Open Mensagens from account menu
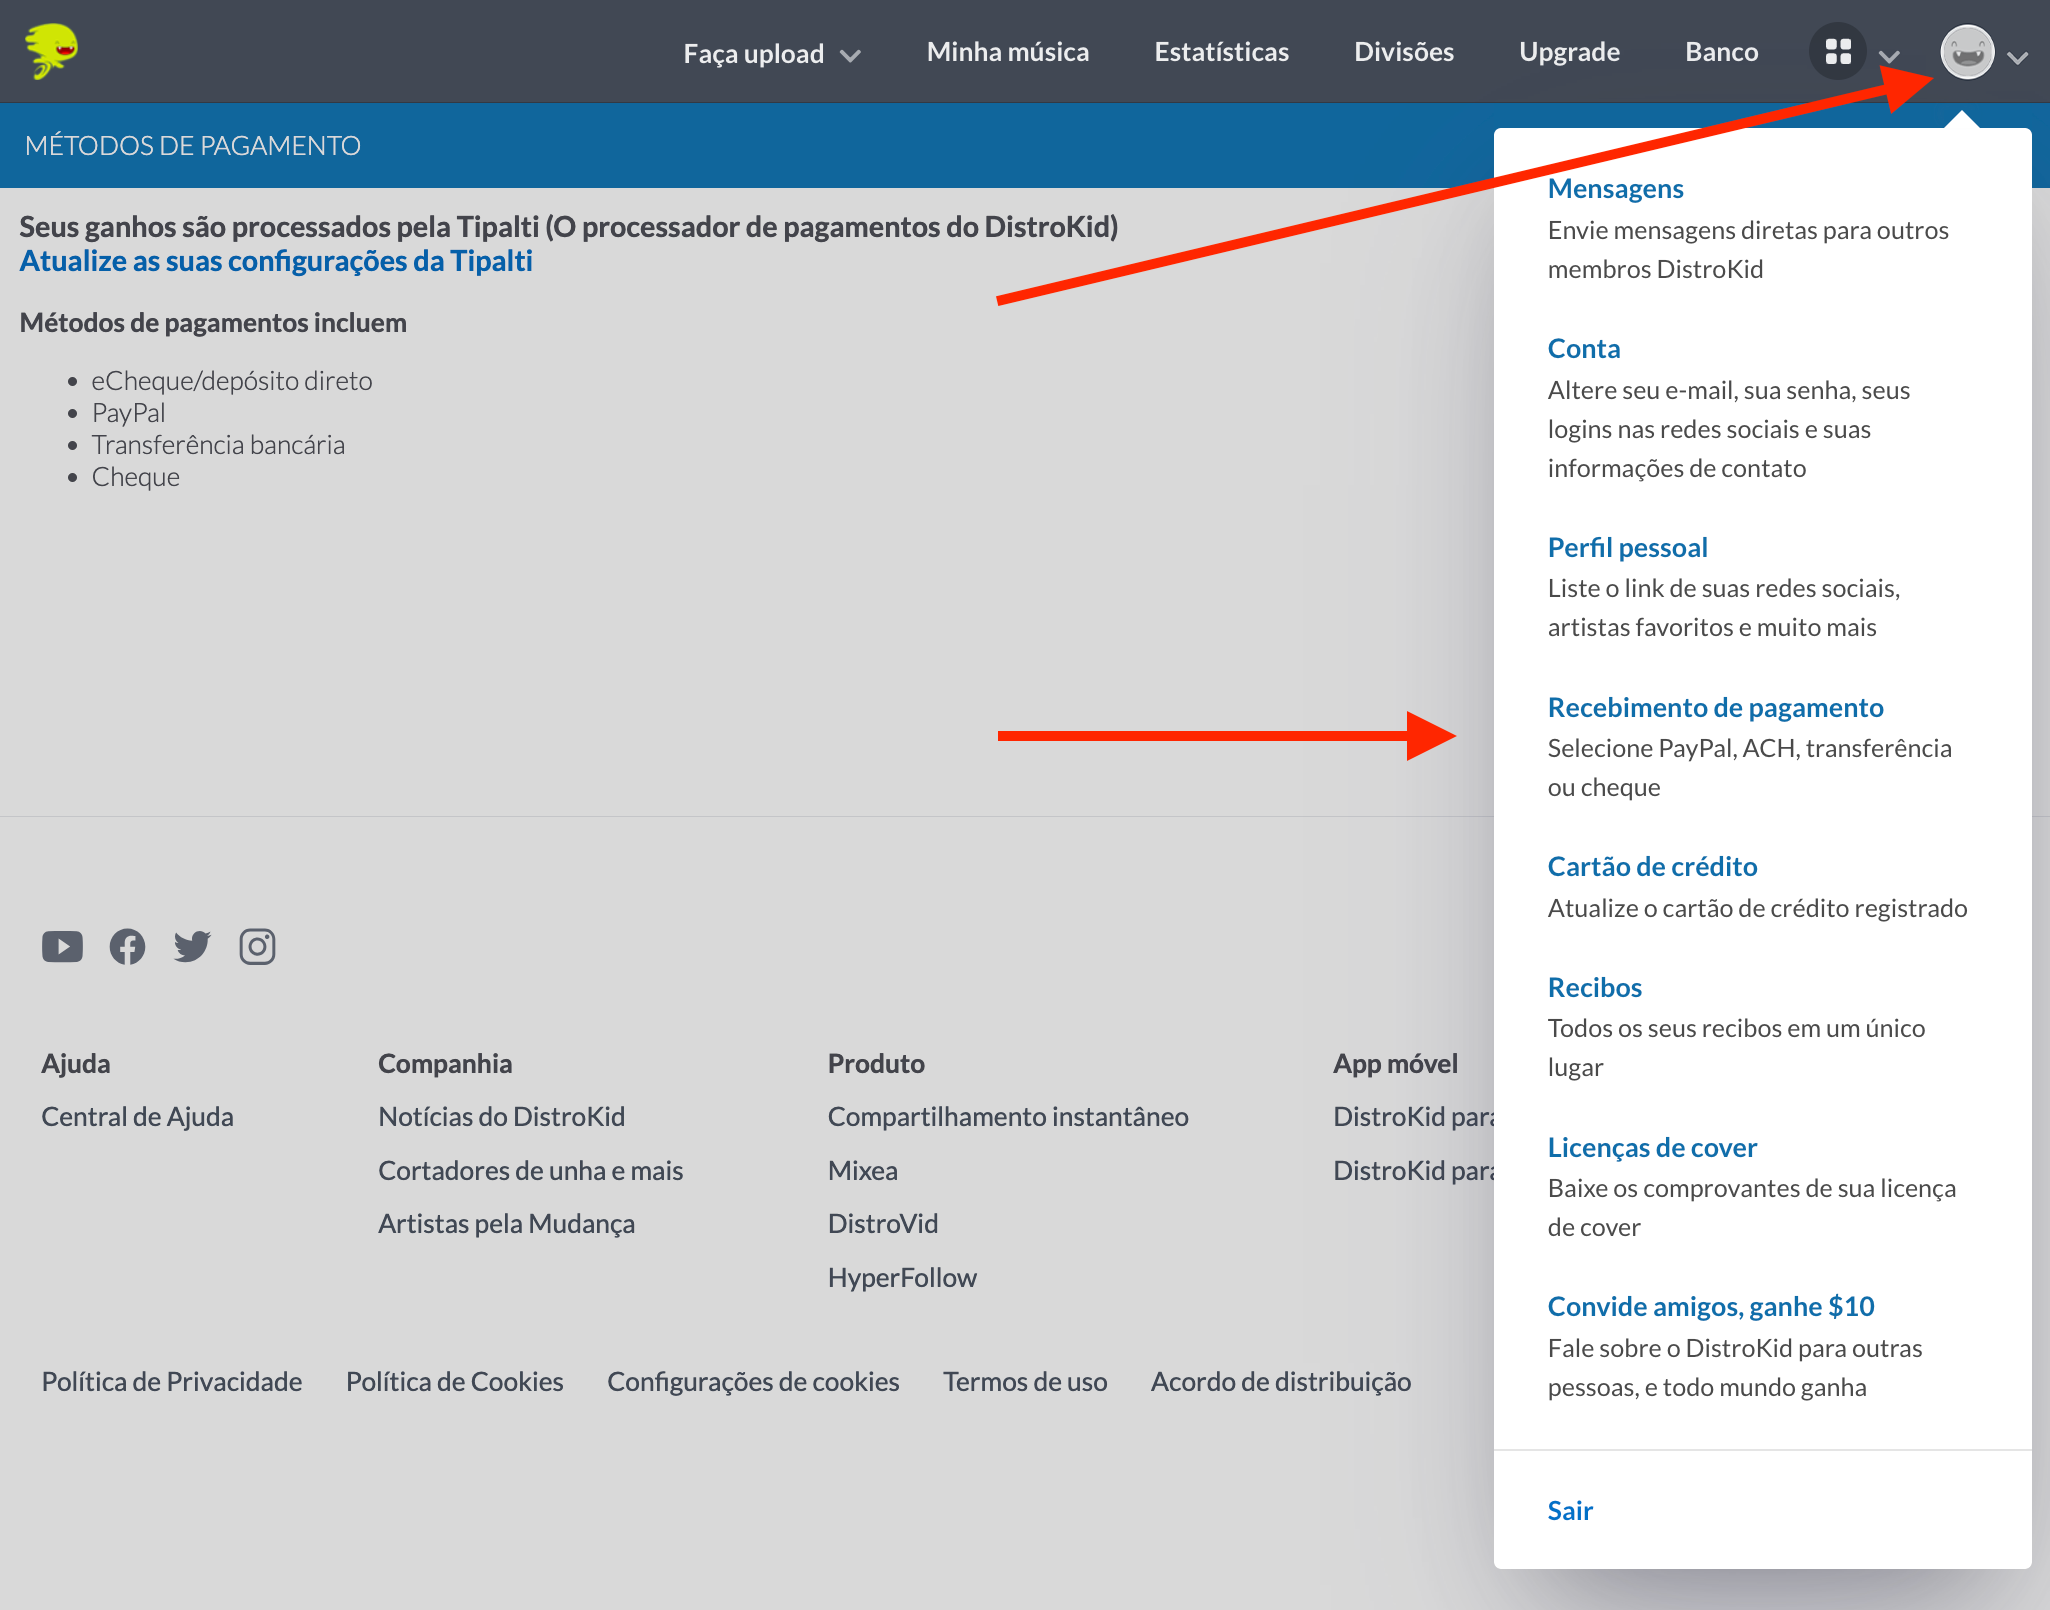2050x1610 pixels. click(x=1615, y=188)
